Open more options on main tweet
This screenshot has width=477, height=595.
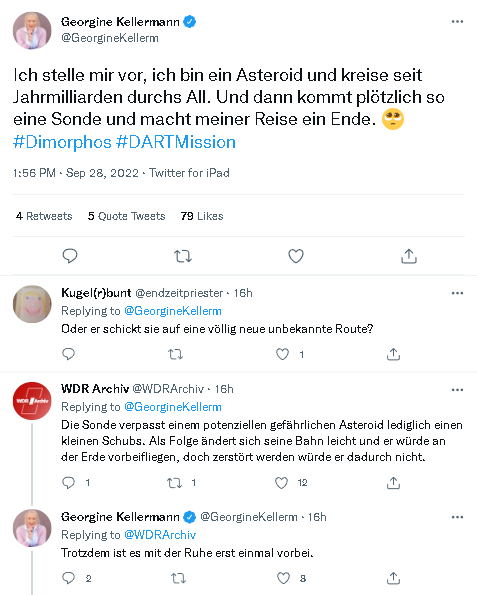pos(457,22)
